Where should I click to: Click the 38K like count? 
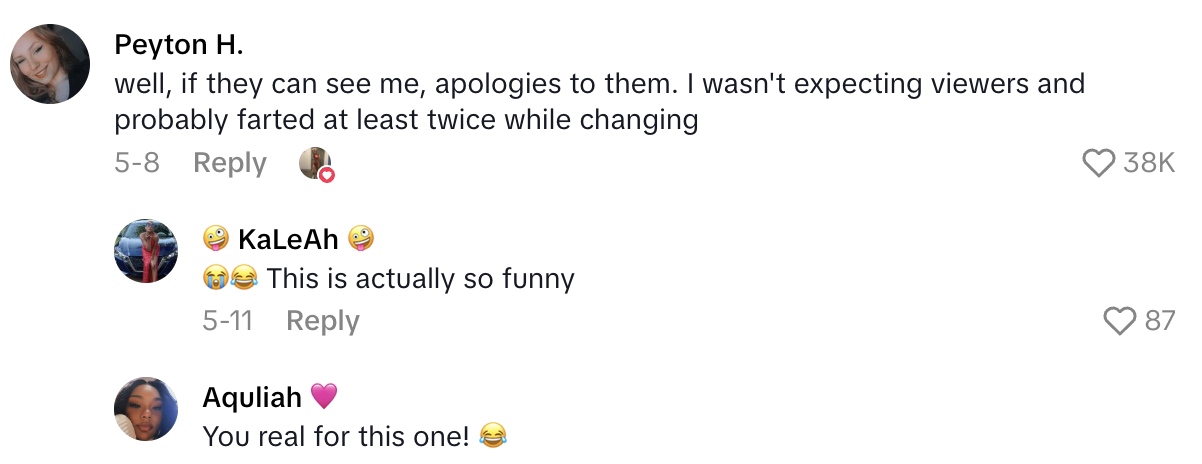[x=1148, y=163]
